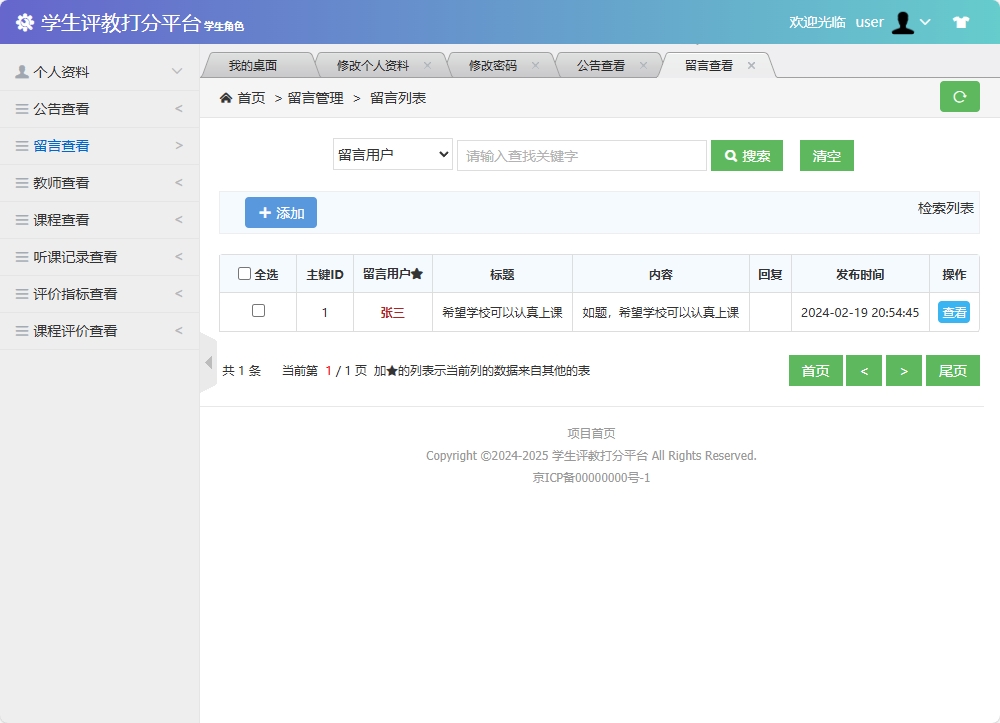Click the green refresh icon on breadcrumb bar
Image resolution: width=1000 pixels, height=723 pixels.
pos(959,97)
